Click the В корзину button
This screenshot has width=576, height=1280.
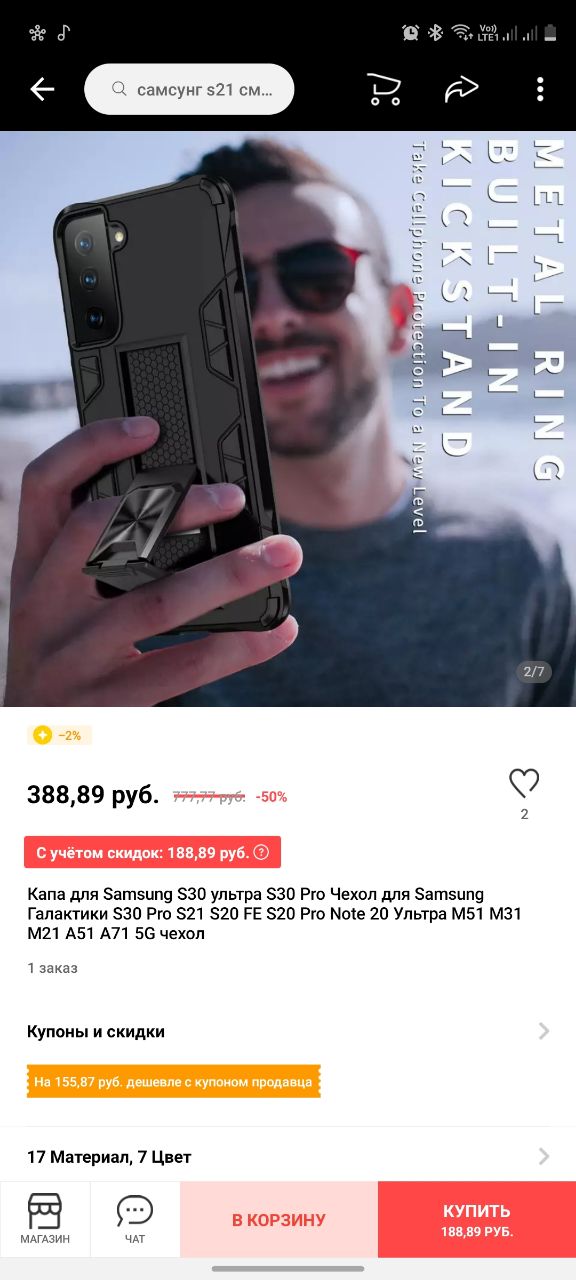tap(279, 1220)
